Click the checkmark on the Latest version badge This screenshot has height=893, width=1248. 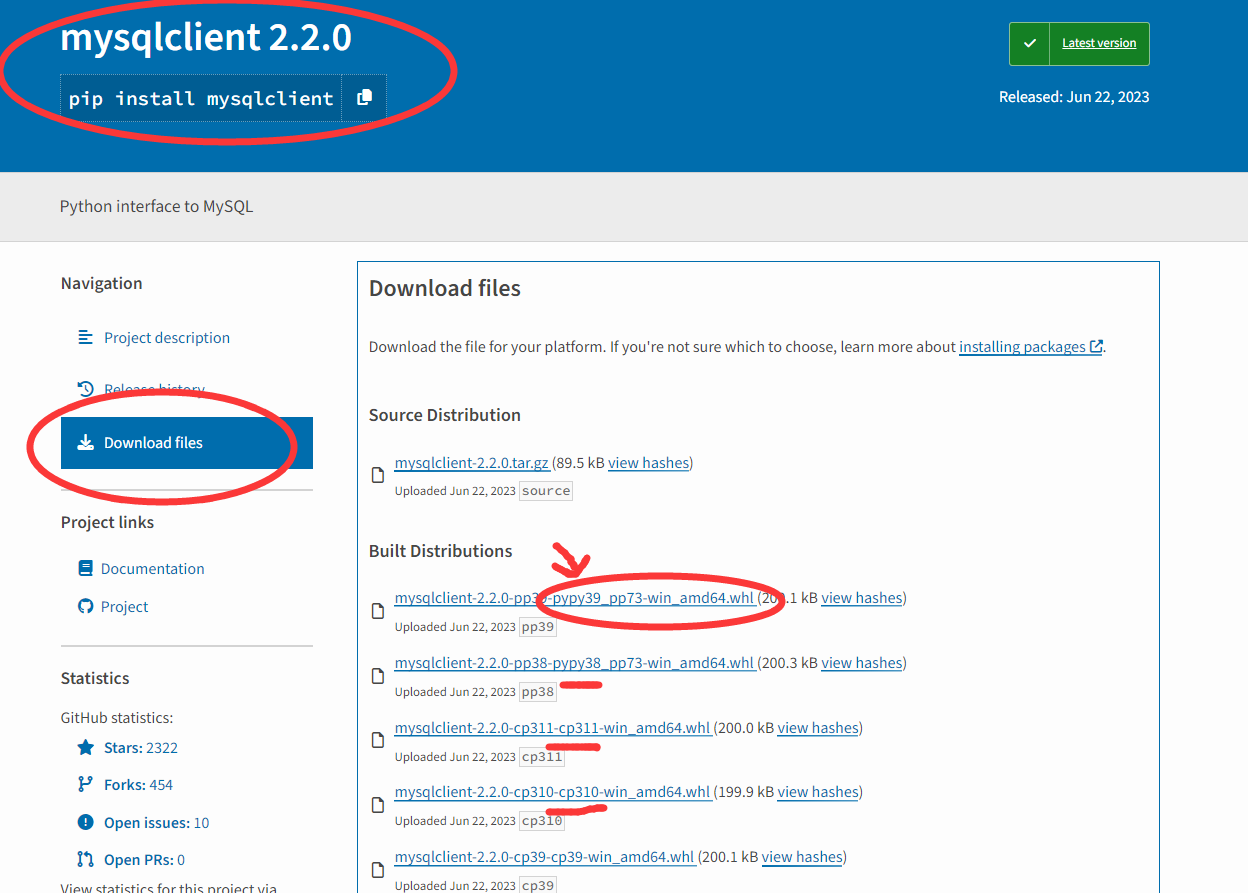1029,43
